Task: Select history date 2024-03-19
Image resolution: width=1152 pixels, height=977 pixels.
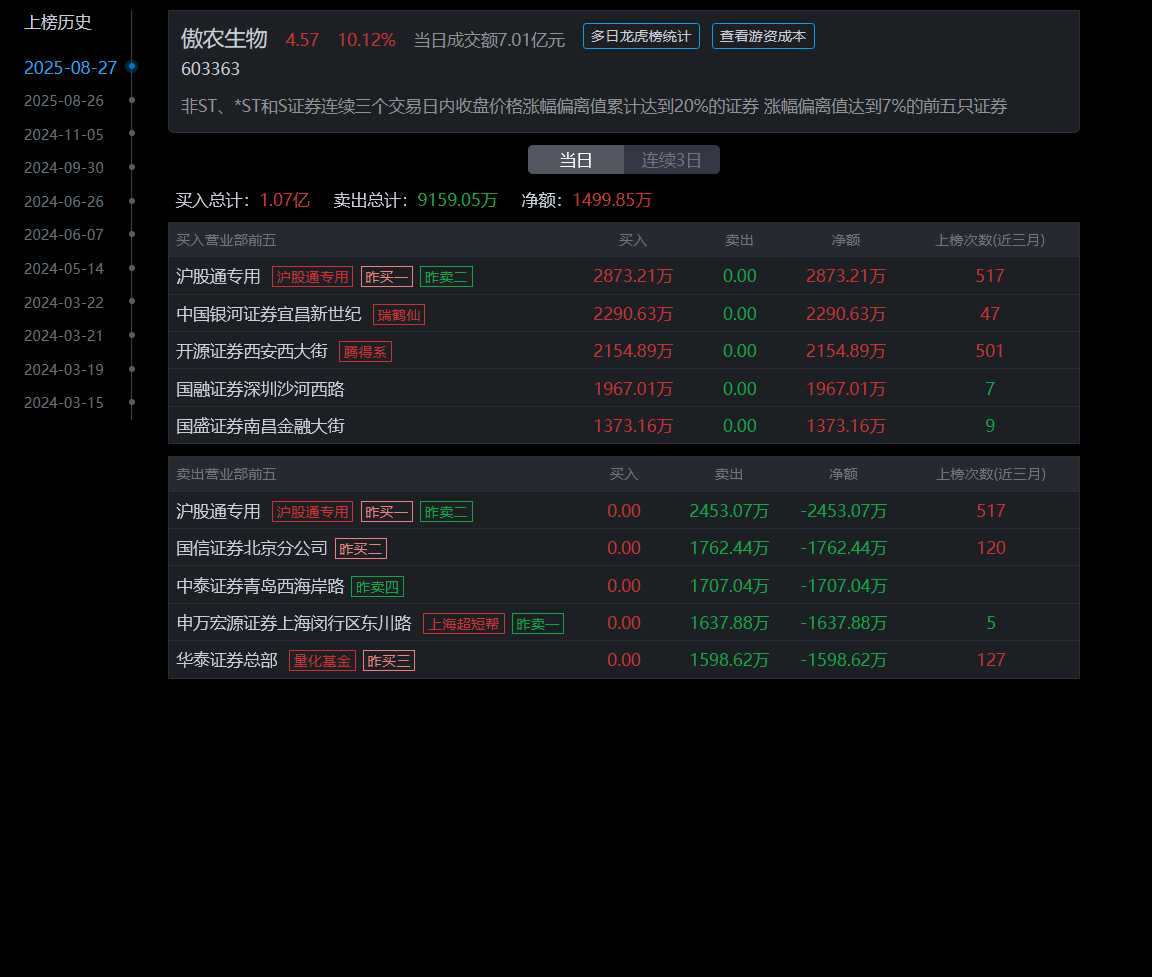Action: pyautogui.click(x=64, y=369)
